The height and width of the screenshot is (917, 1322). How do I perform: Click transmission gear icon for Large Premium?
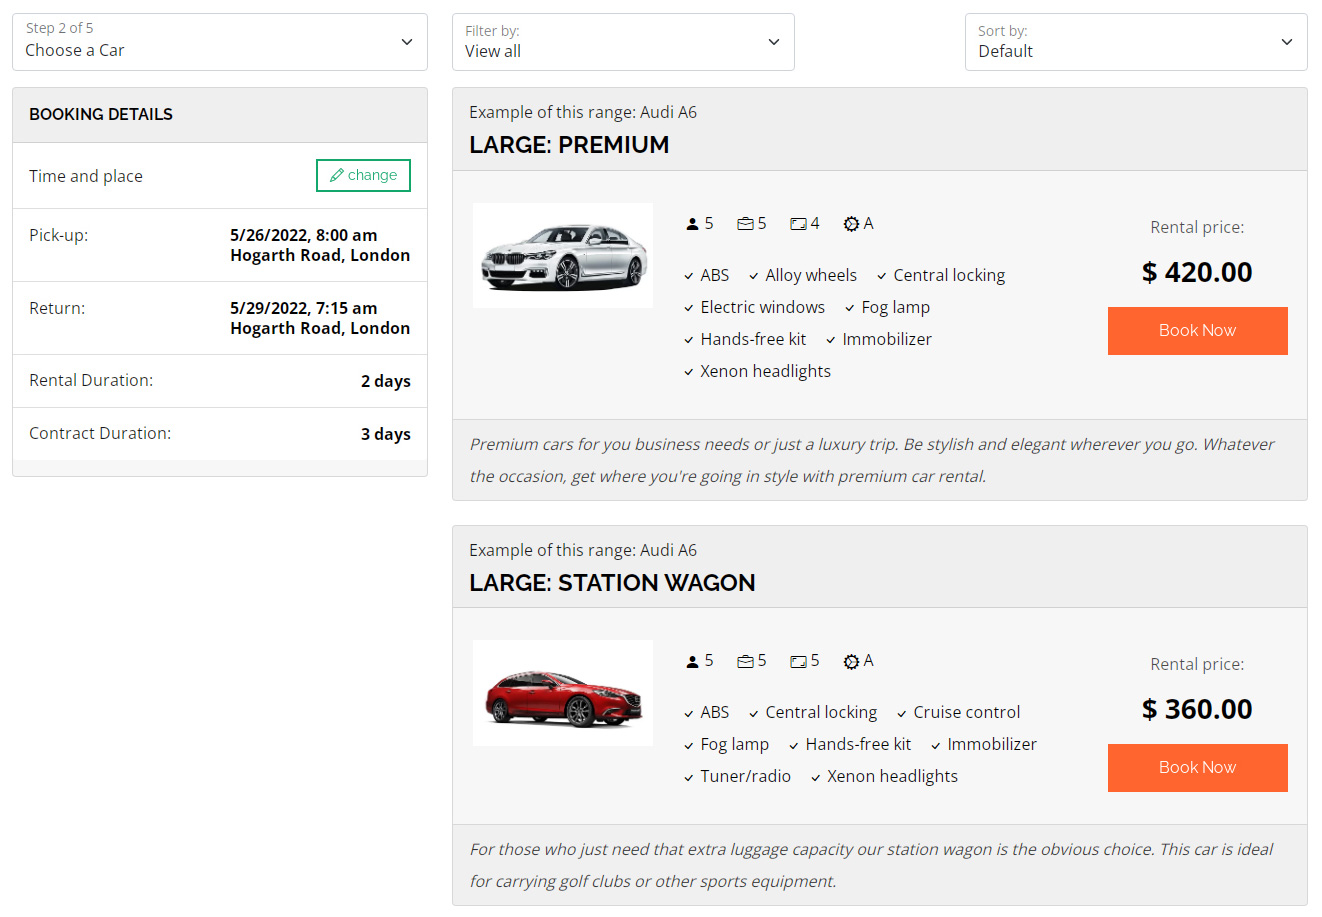point(851,224)
